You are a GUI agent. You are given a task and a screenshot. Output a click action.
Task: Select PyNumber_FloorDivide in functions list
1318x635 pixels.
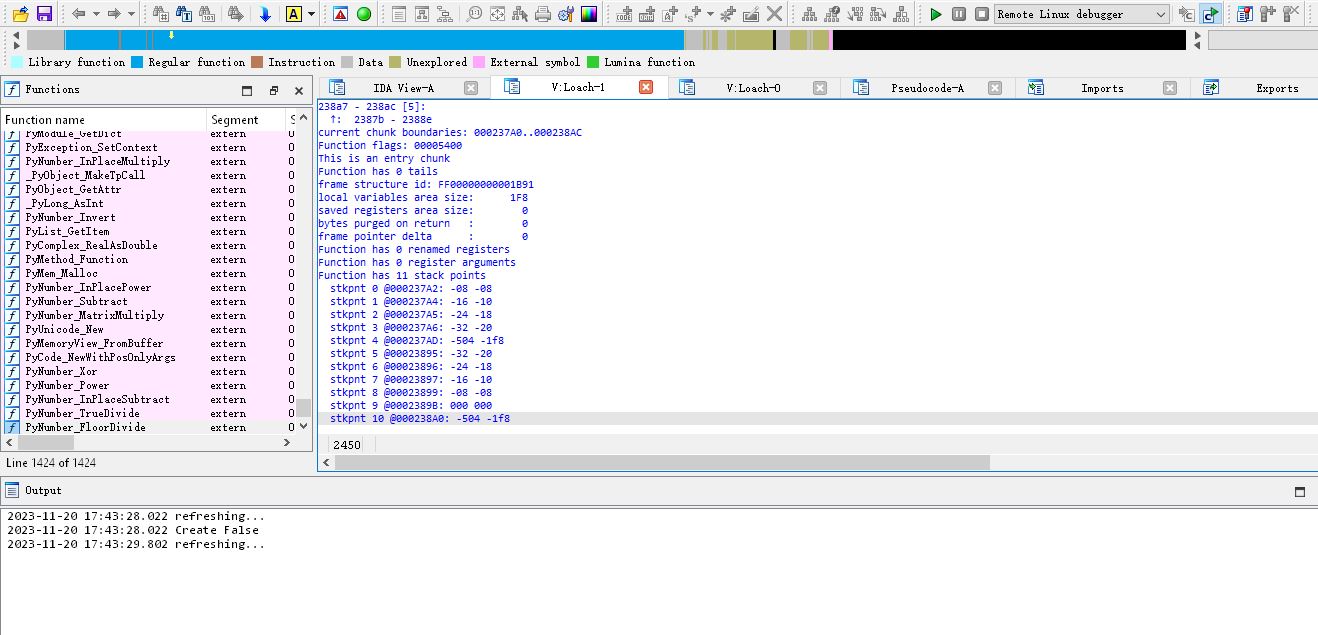148,427
